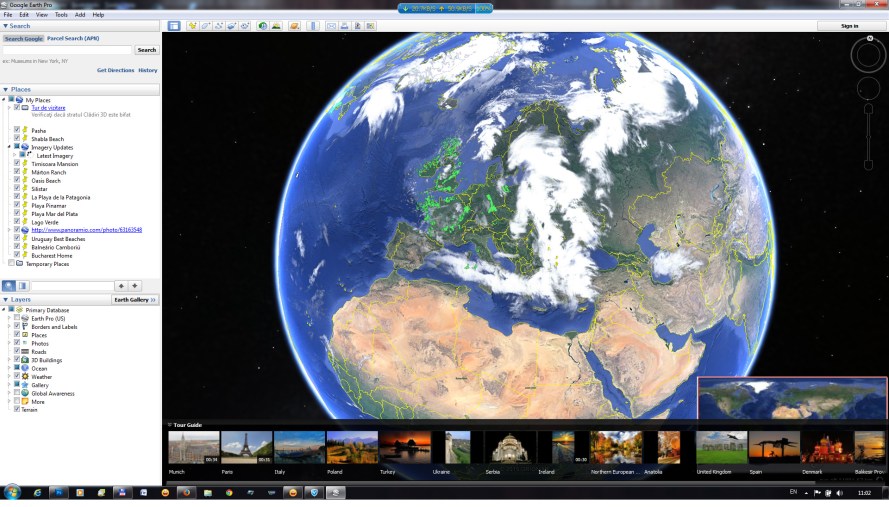
Task: Collapse the Layers panel header
Action: (5, 299)
